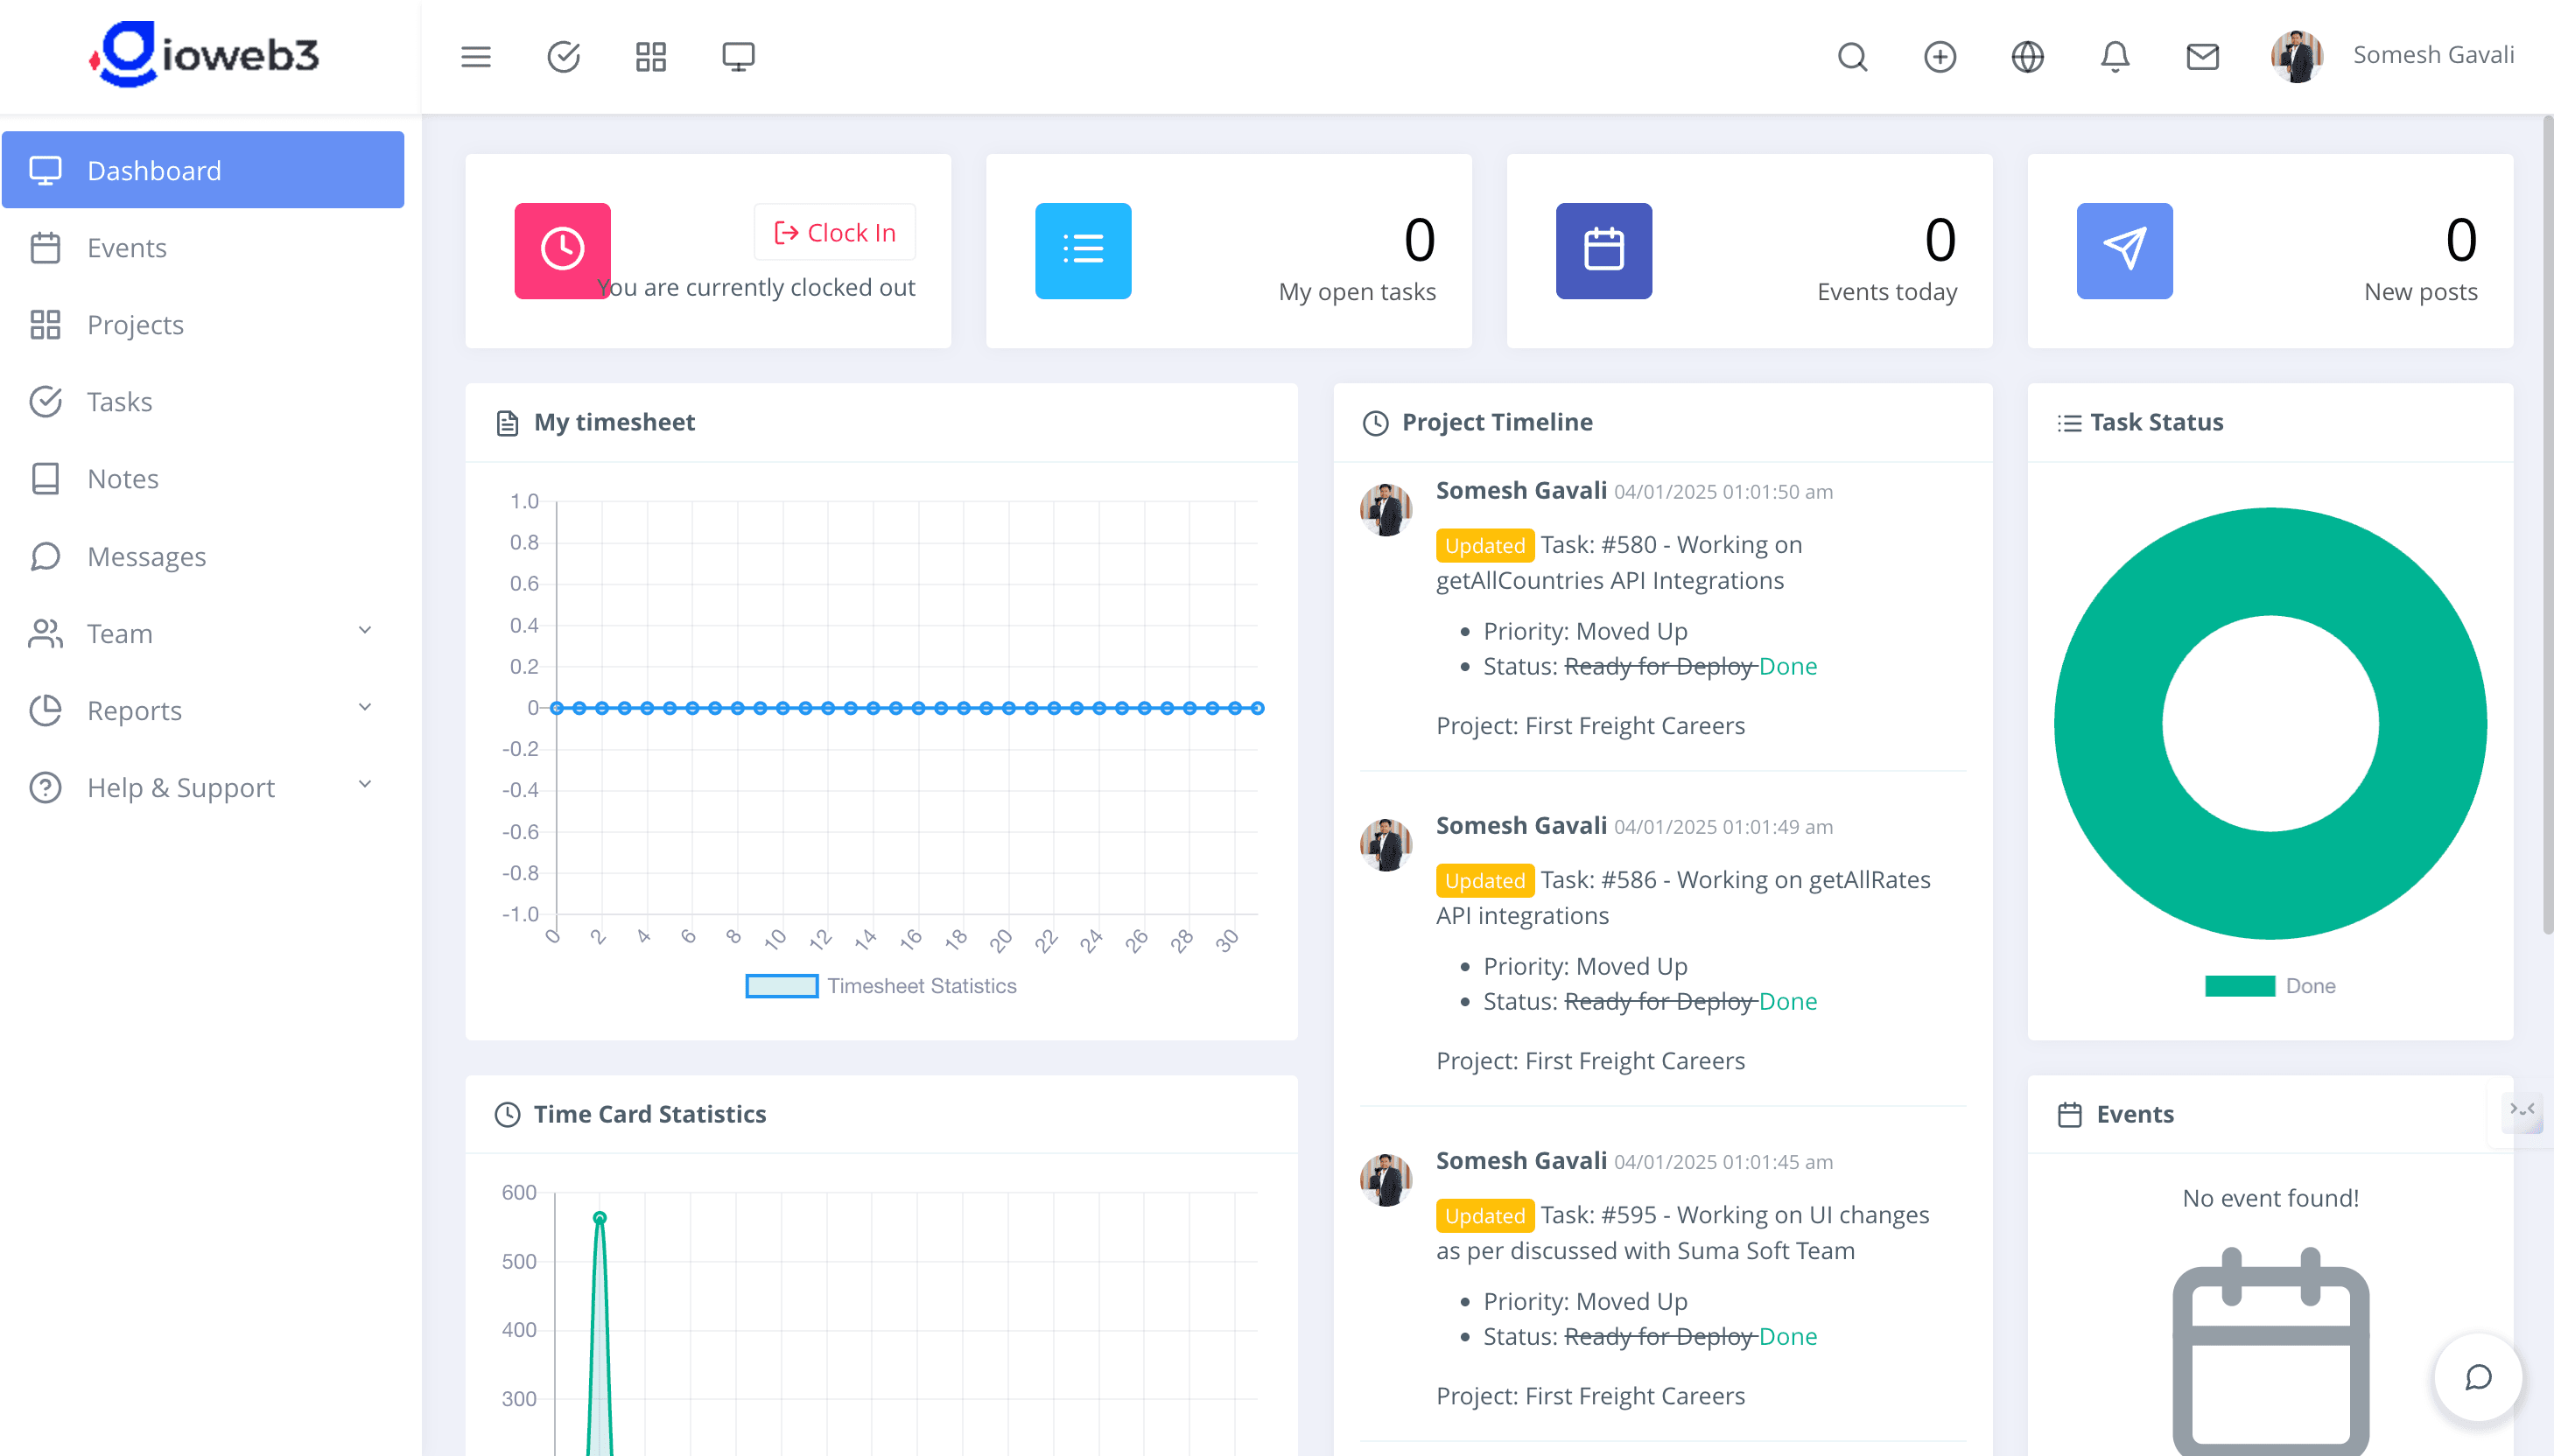Open the globe language icon

click(x=2027, y=57)
